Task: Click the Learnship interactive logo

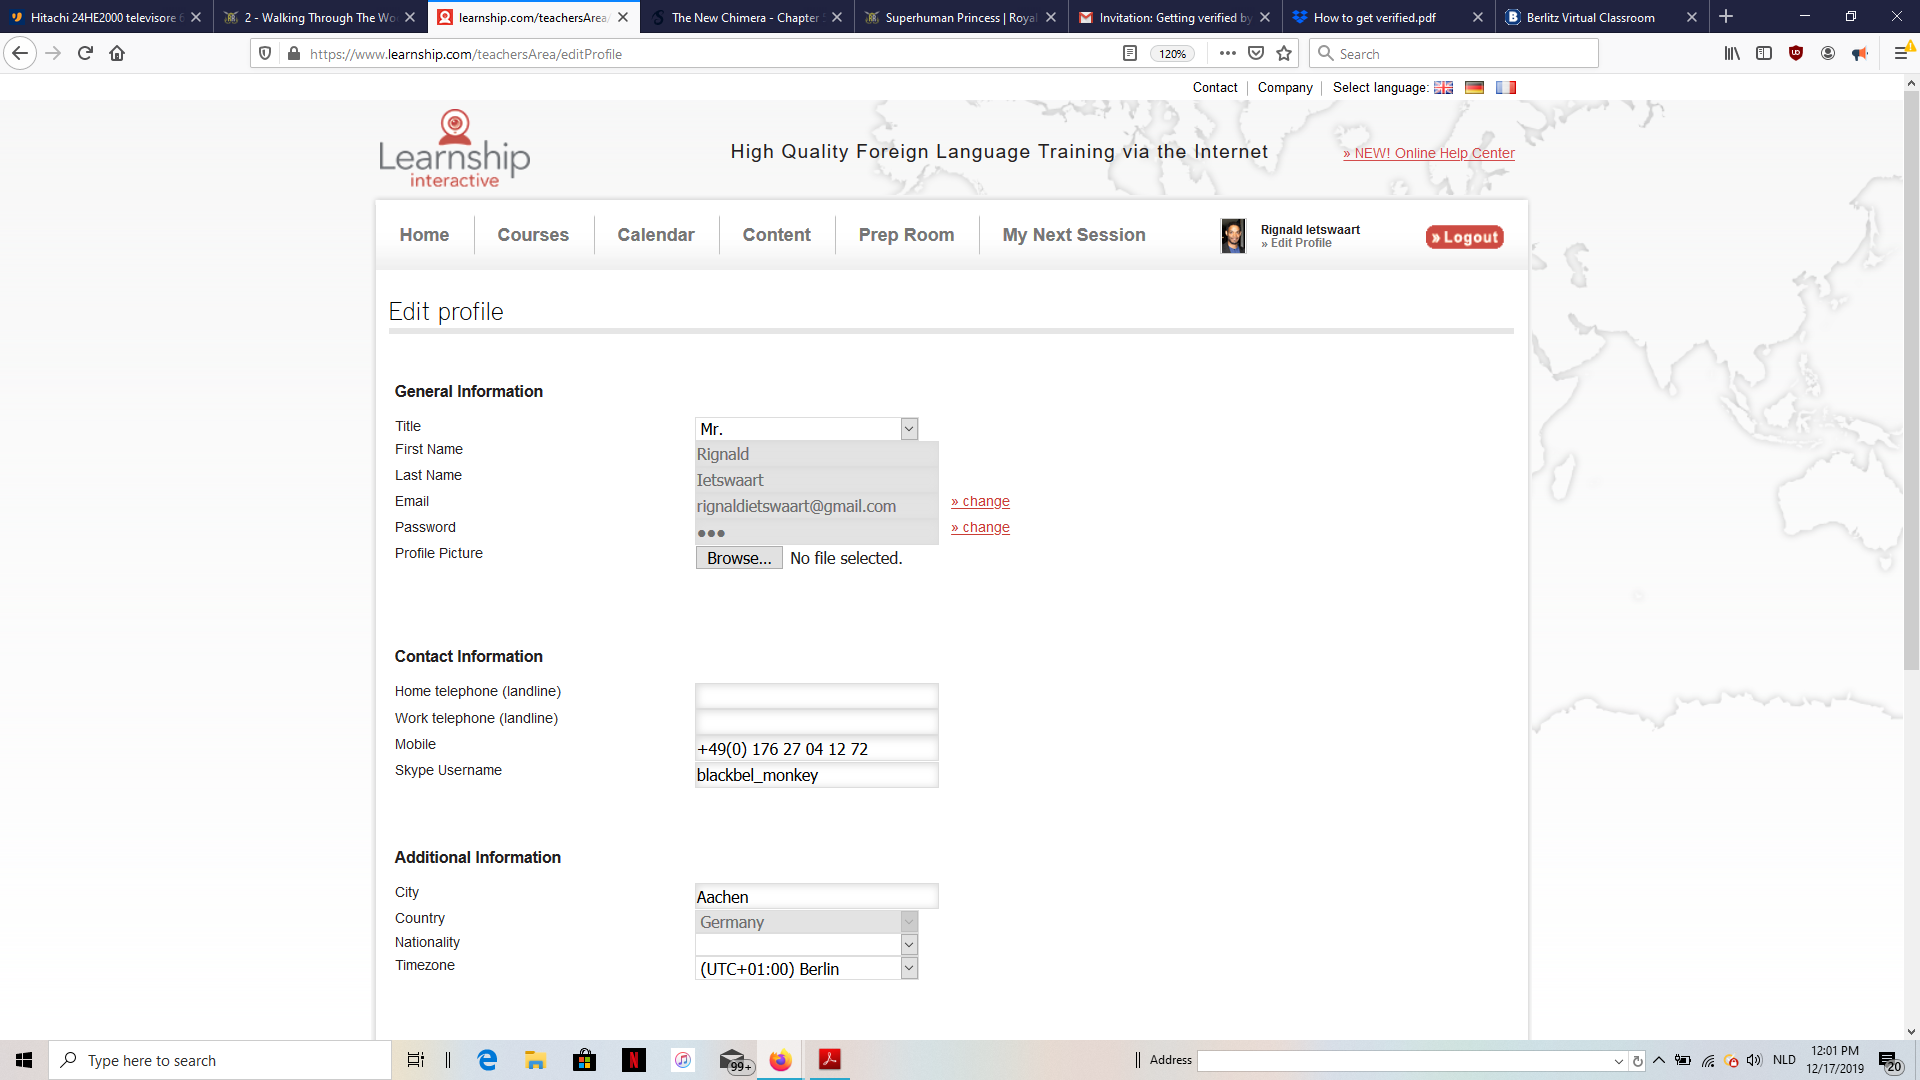Action: coord(454,150)
